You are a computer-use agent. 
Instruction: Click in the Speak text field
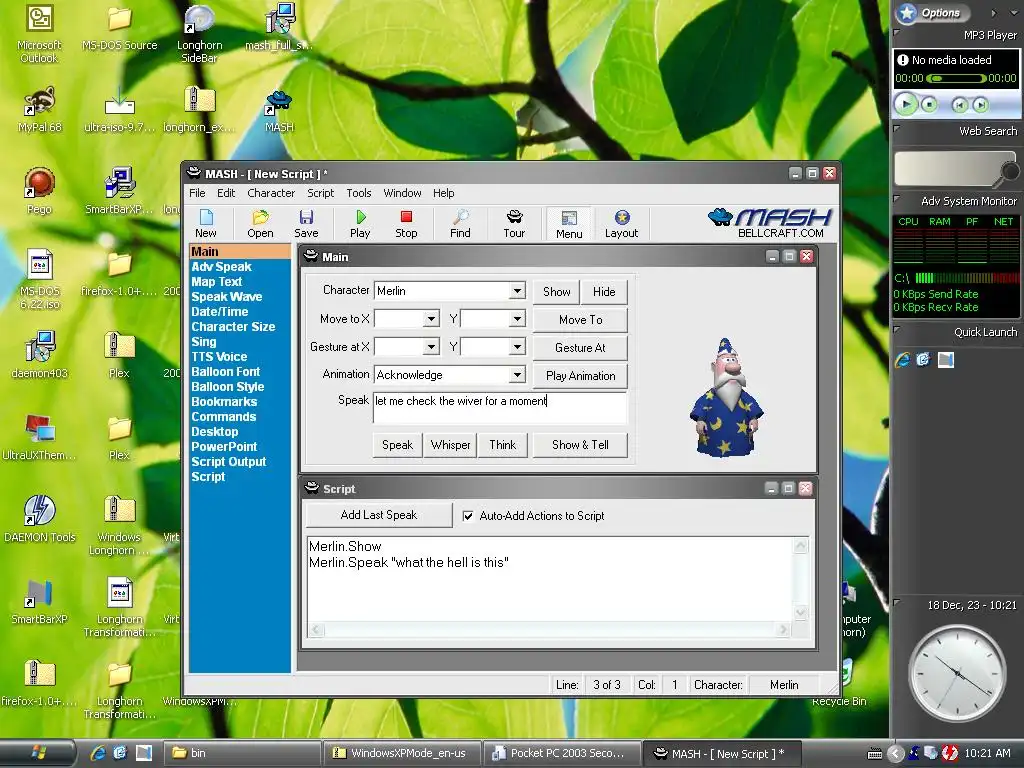pyautogui.click(x=500, y=408)
